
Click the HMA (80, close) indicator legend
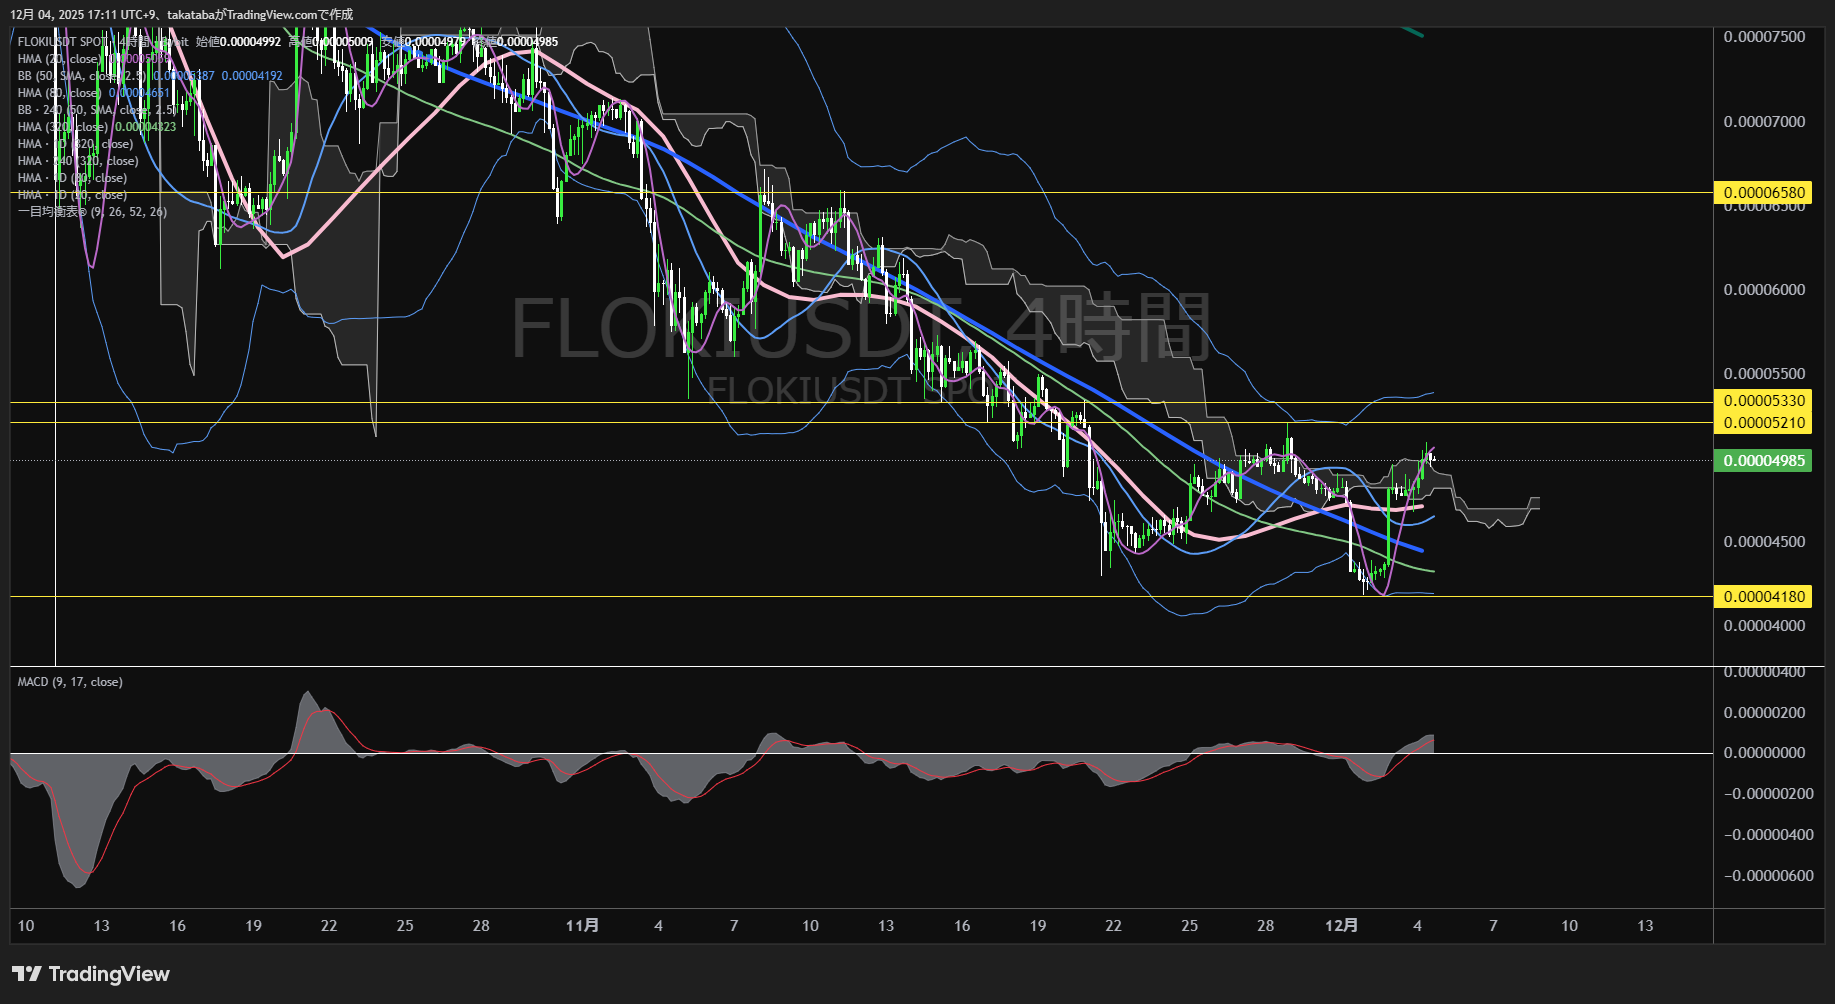click(x=58, y=93)
